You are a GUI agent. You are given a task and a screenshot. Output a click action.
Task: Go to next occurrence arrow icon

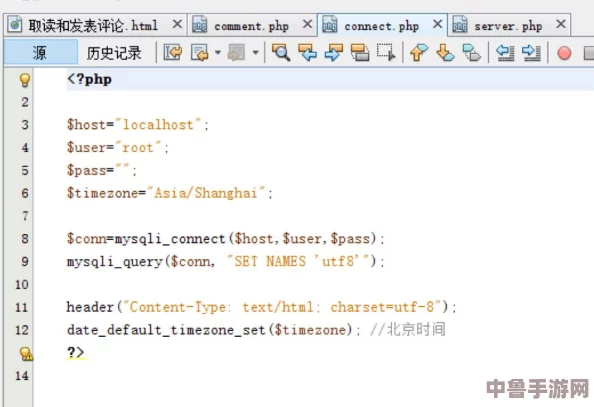(333, 52)
